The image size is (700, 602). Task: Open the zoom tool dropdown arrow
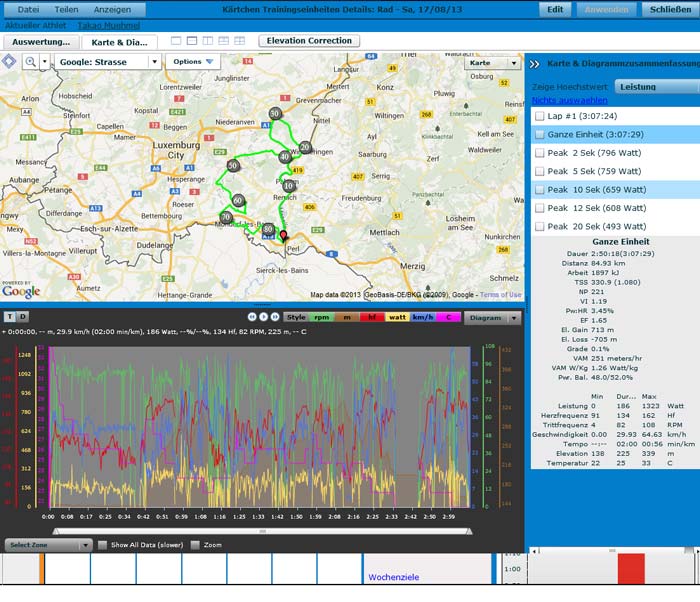45,62
